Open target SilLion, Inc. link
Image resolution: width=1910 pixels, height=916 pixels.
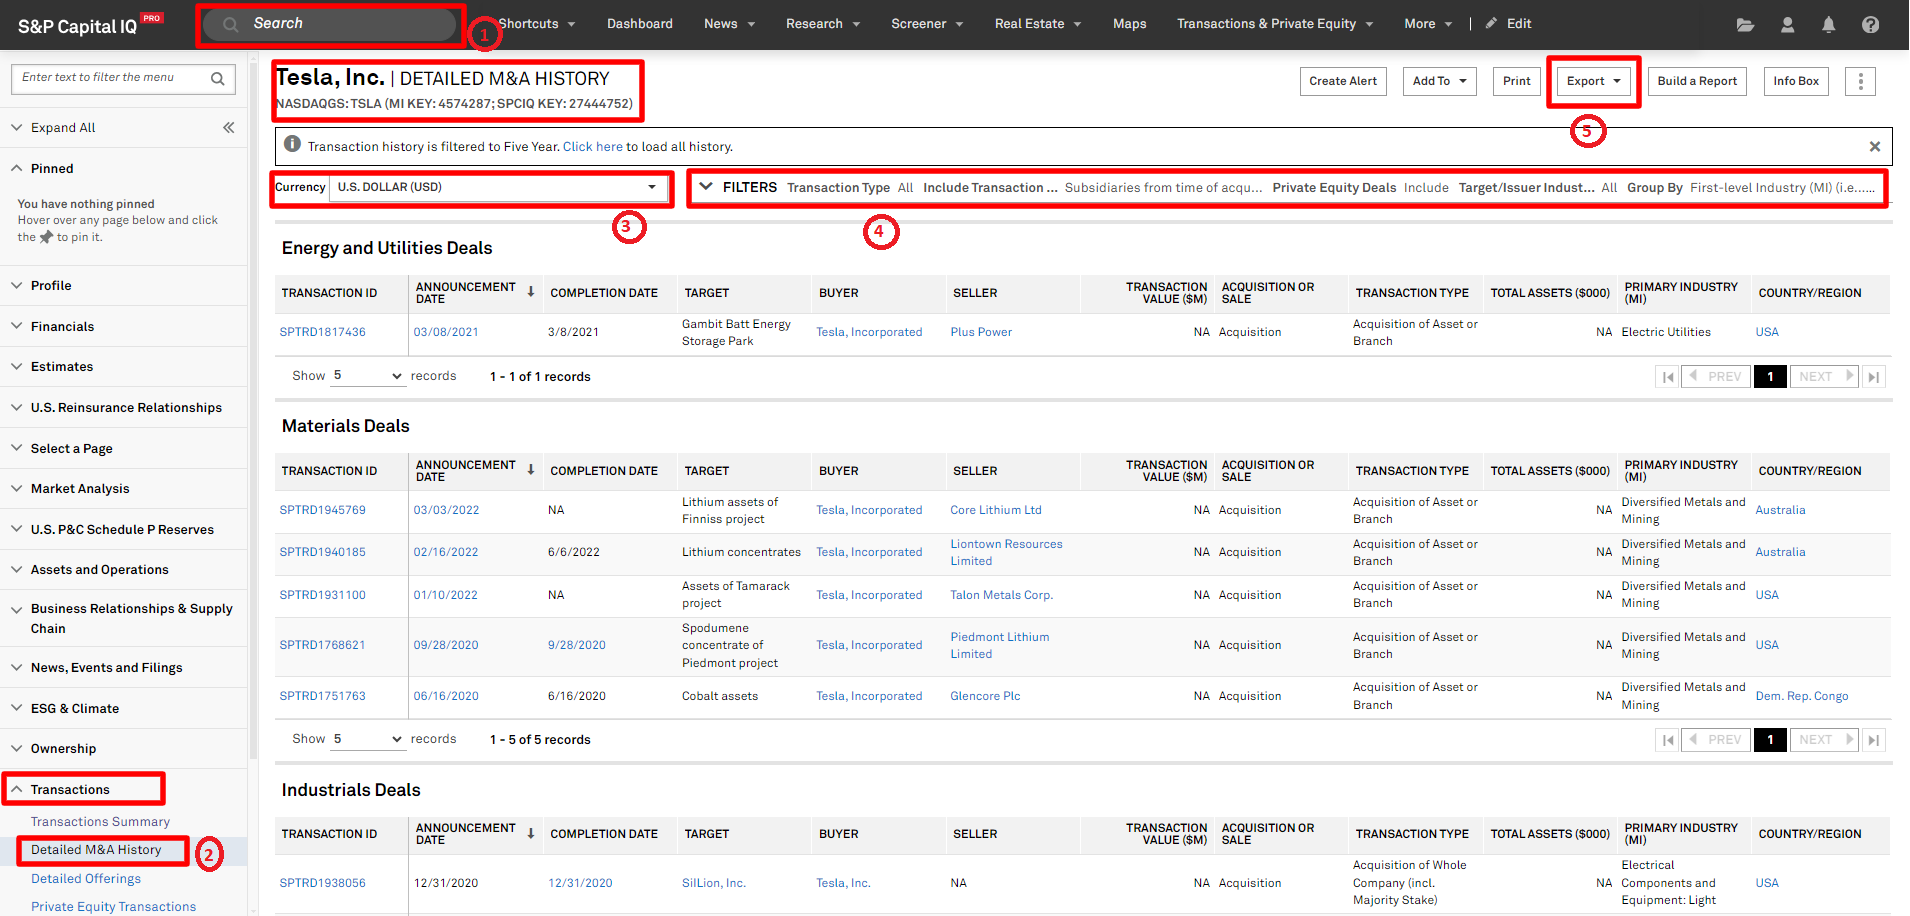714,883
